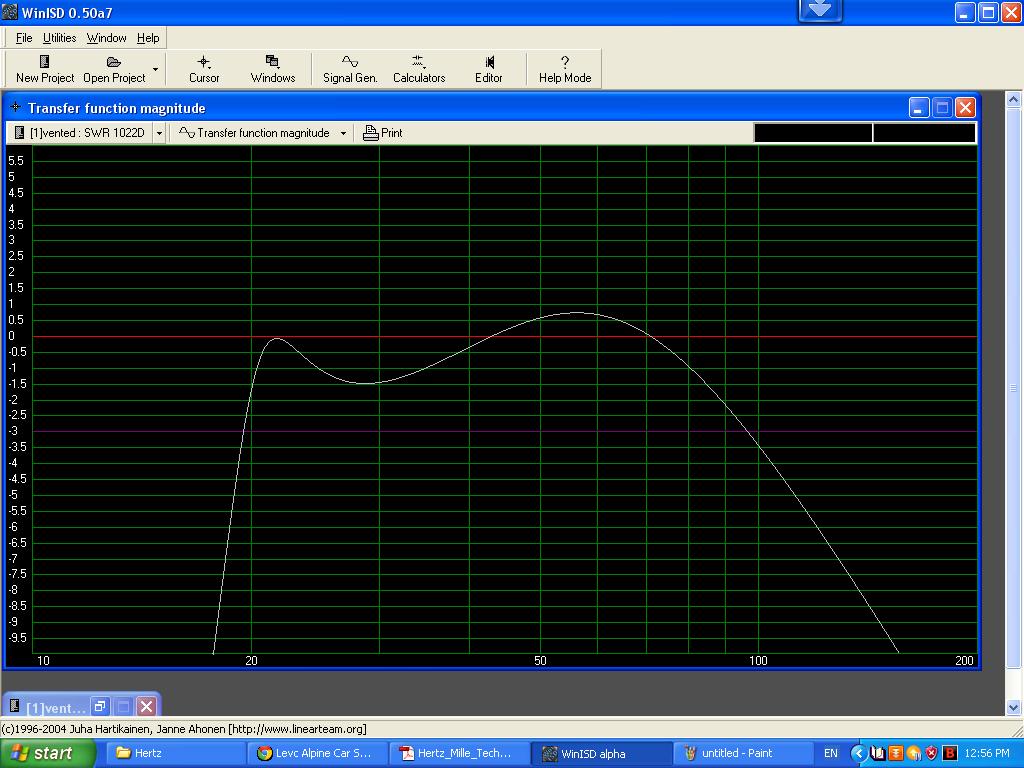Expand the Open Project dropdown arrow

[x=155, y=69]
